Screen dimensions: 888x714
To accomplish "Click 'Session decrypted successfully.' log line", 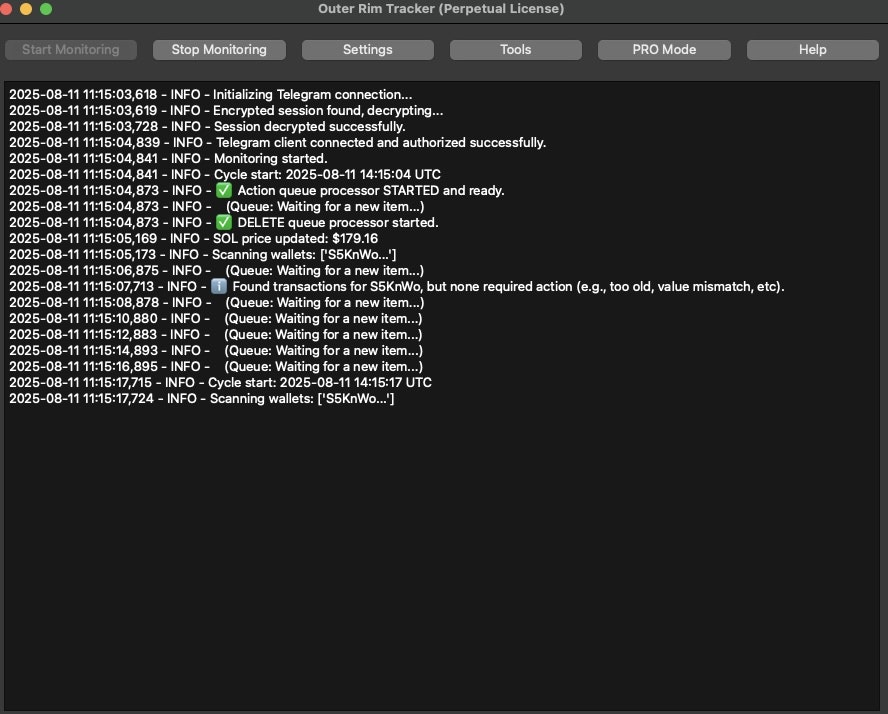I will click(x=207, y=126).
